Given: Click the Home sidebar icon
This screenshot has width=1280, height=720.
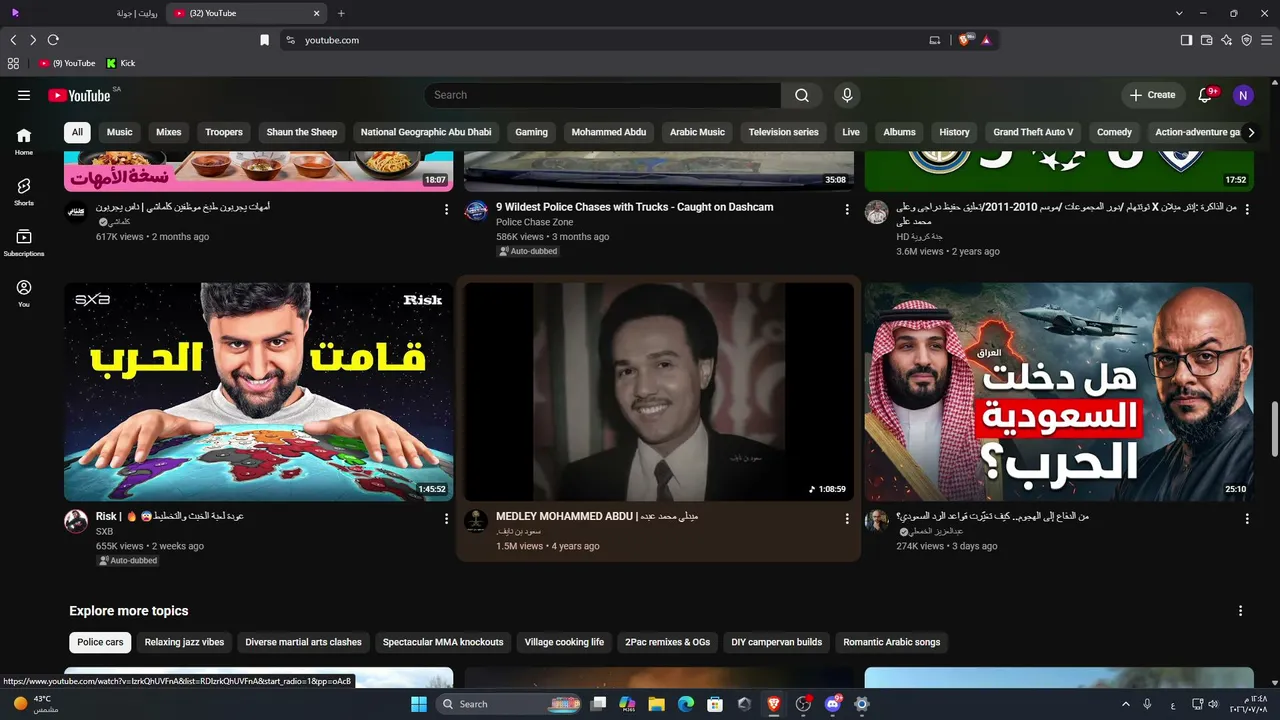Looking at the screenshot, I should (x=24, y=141).
